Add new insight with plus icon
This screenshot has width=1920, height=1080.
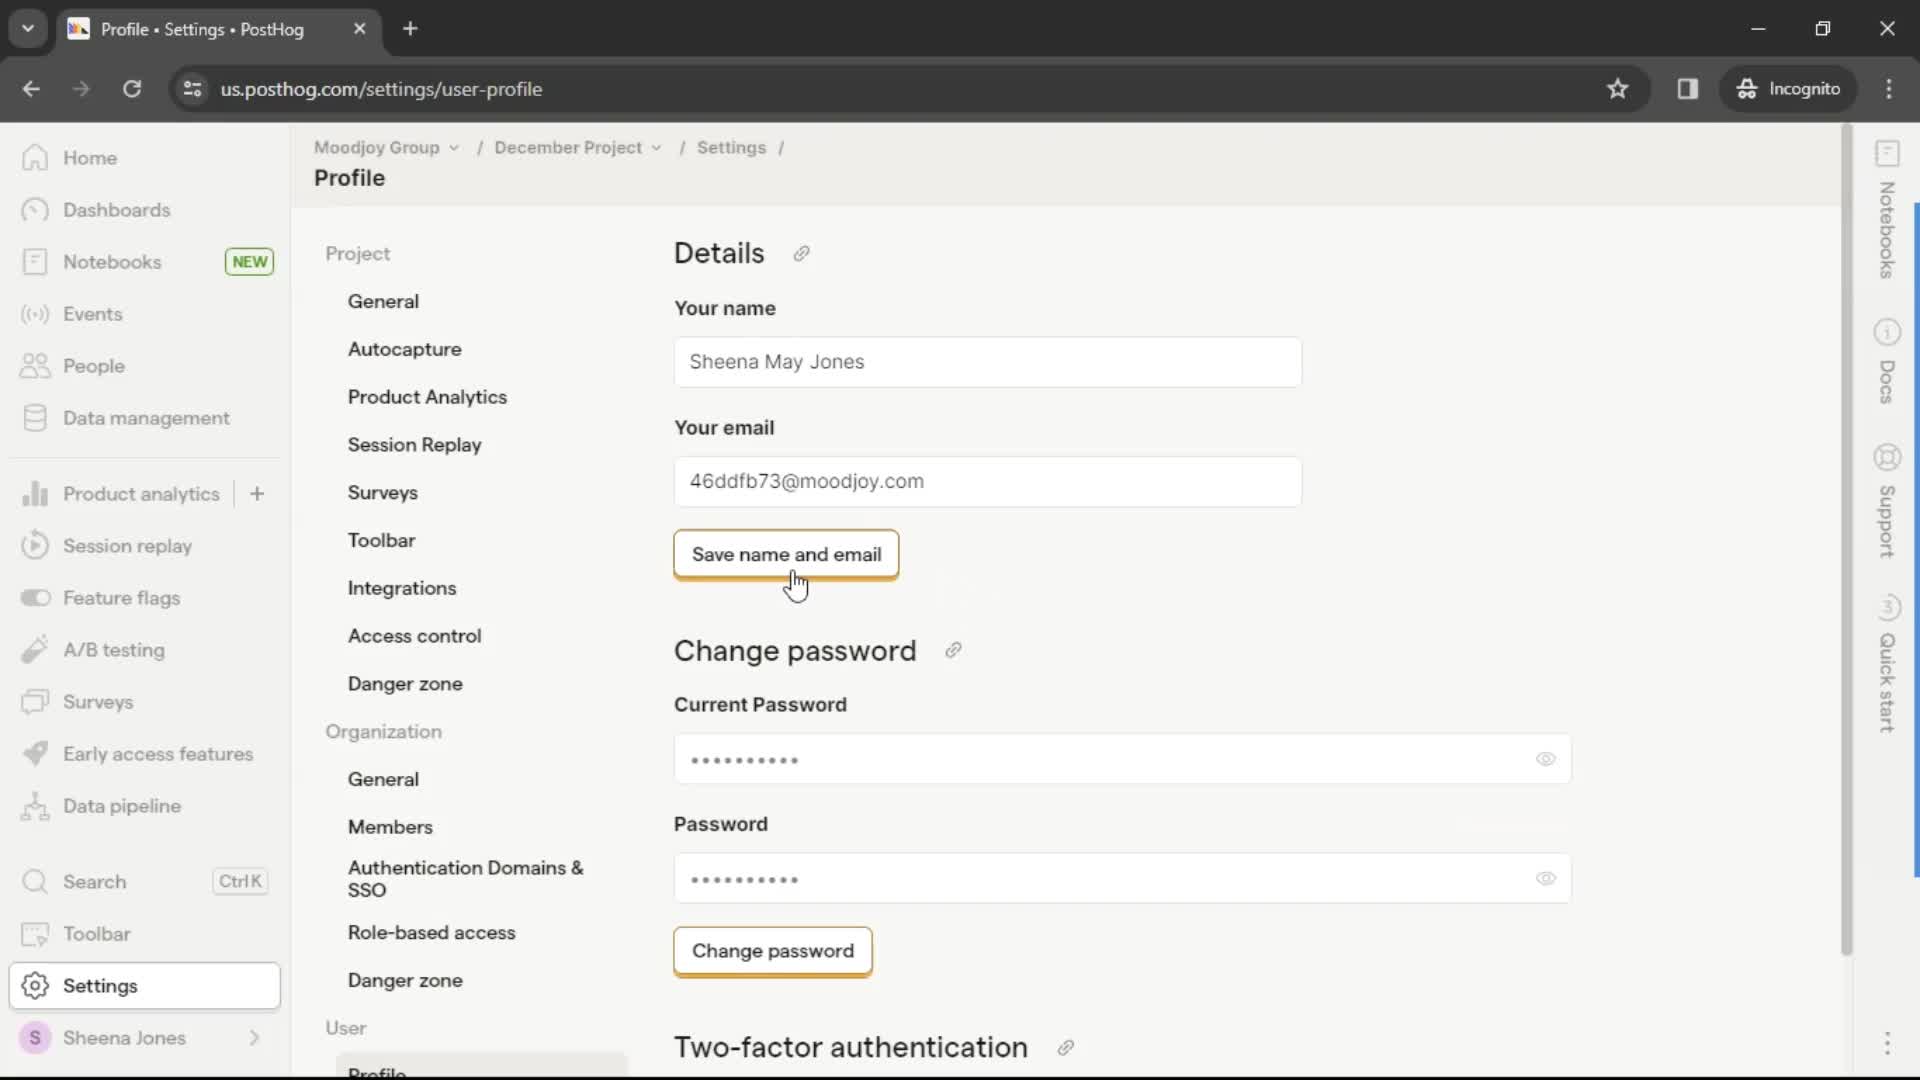257,494
